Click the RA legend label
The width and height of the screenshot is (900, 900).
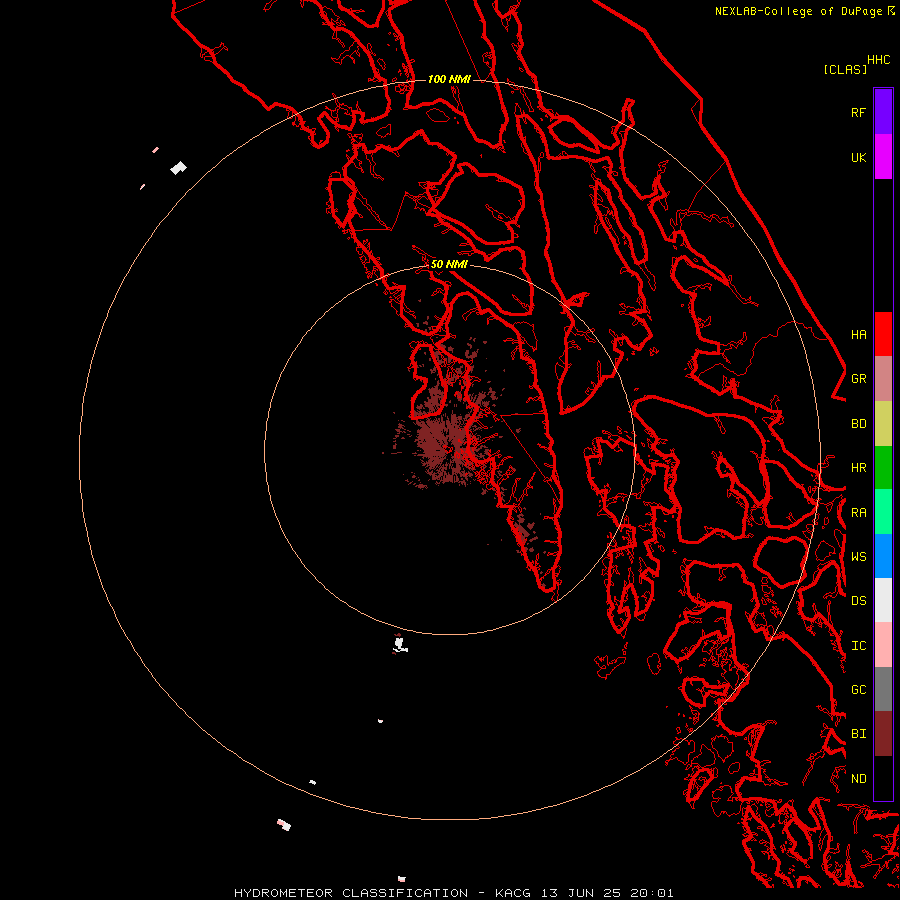(x=858, y=513)
